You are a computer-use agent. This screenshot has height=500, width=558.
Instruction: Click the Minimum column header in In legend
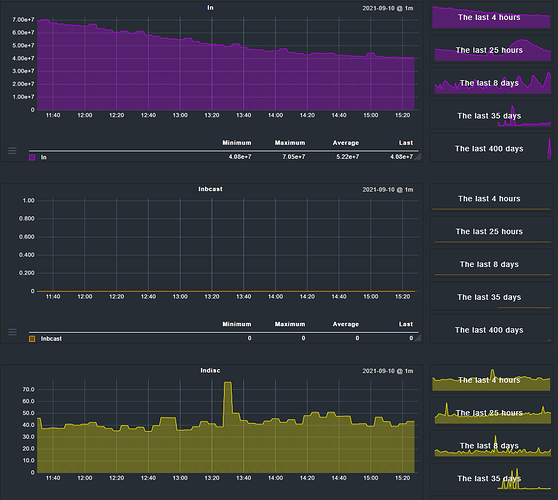[237, 143]
